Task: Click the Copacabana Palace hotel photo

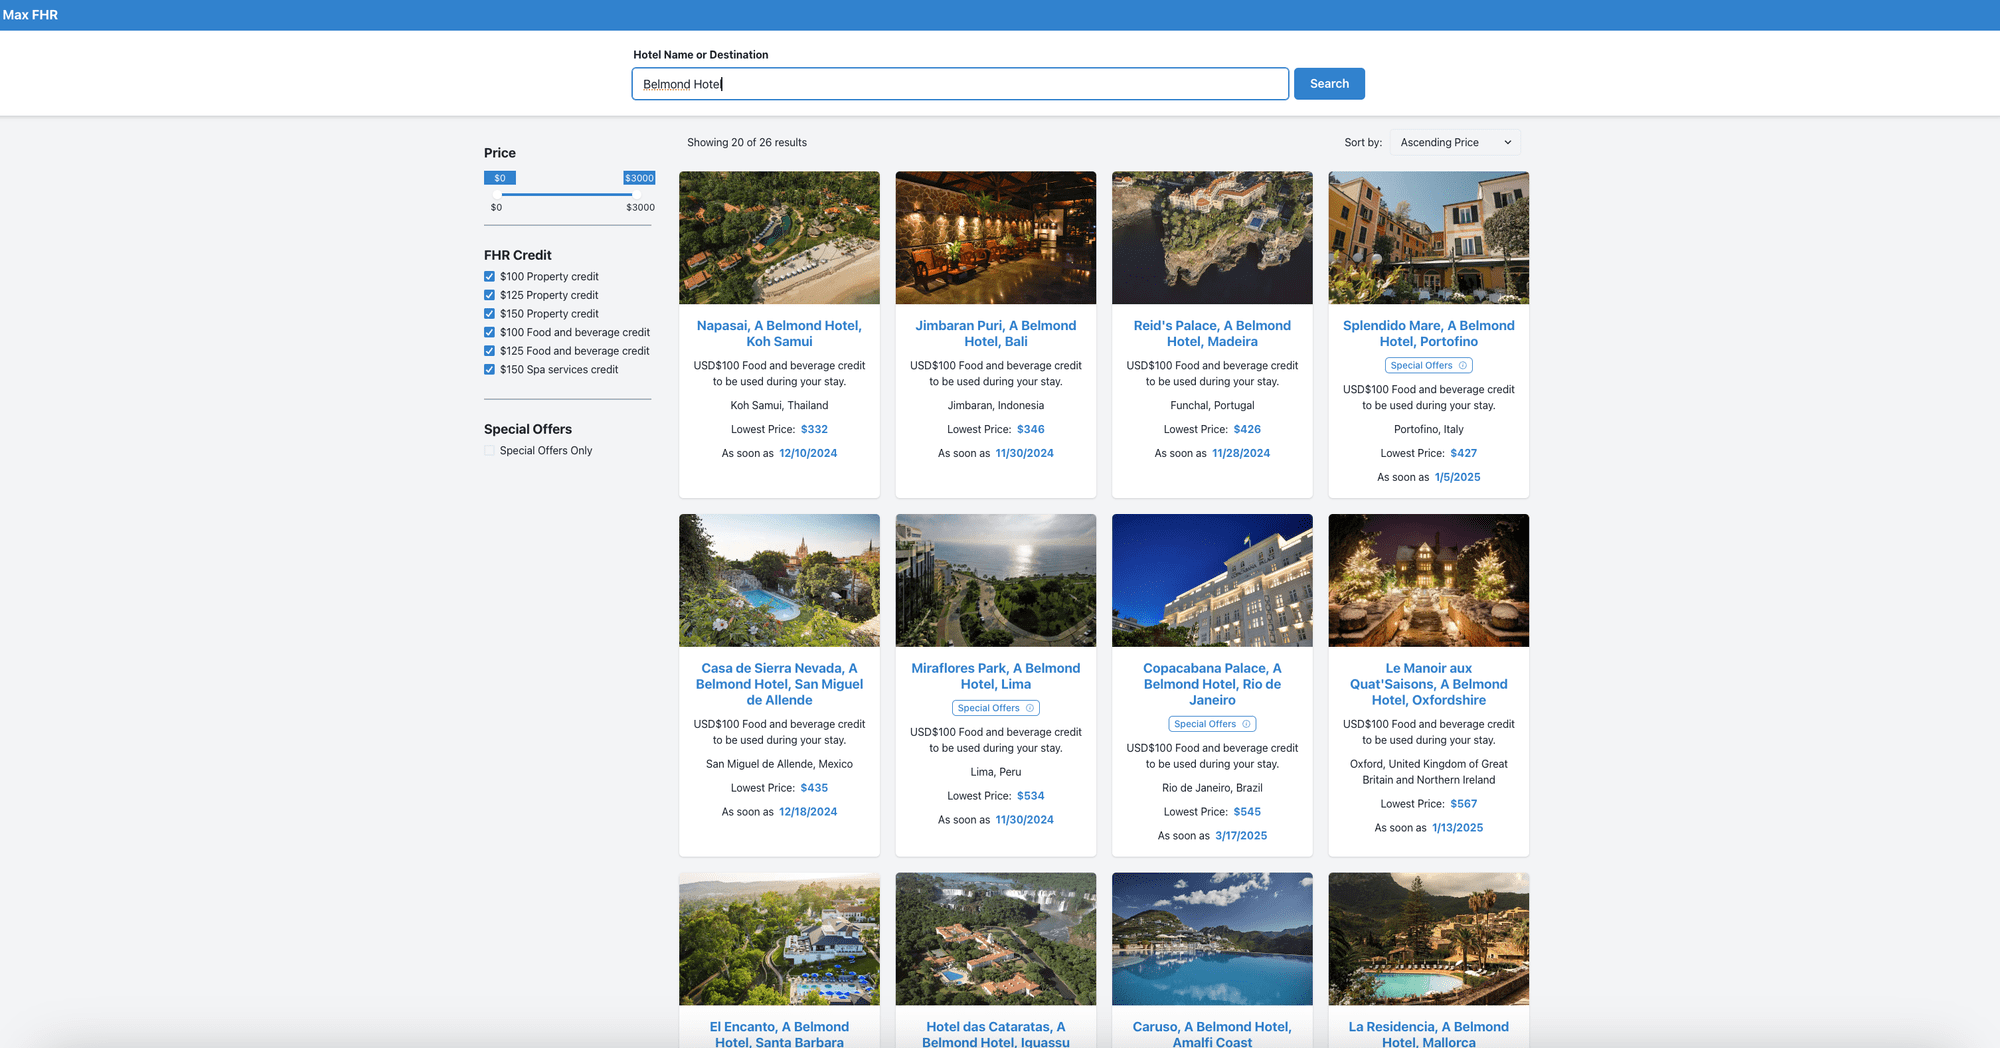Action: pos(1212,581)
